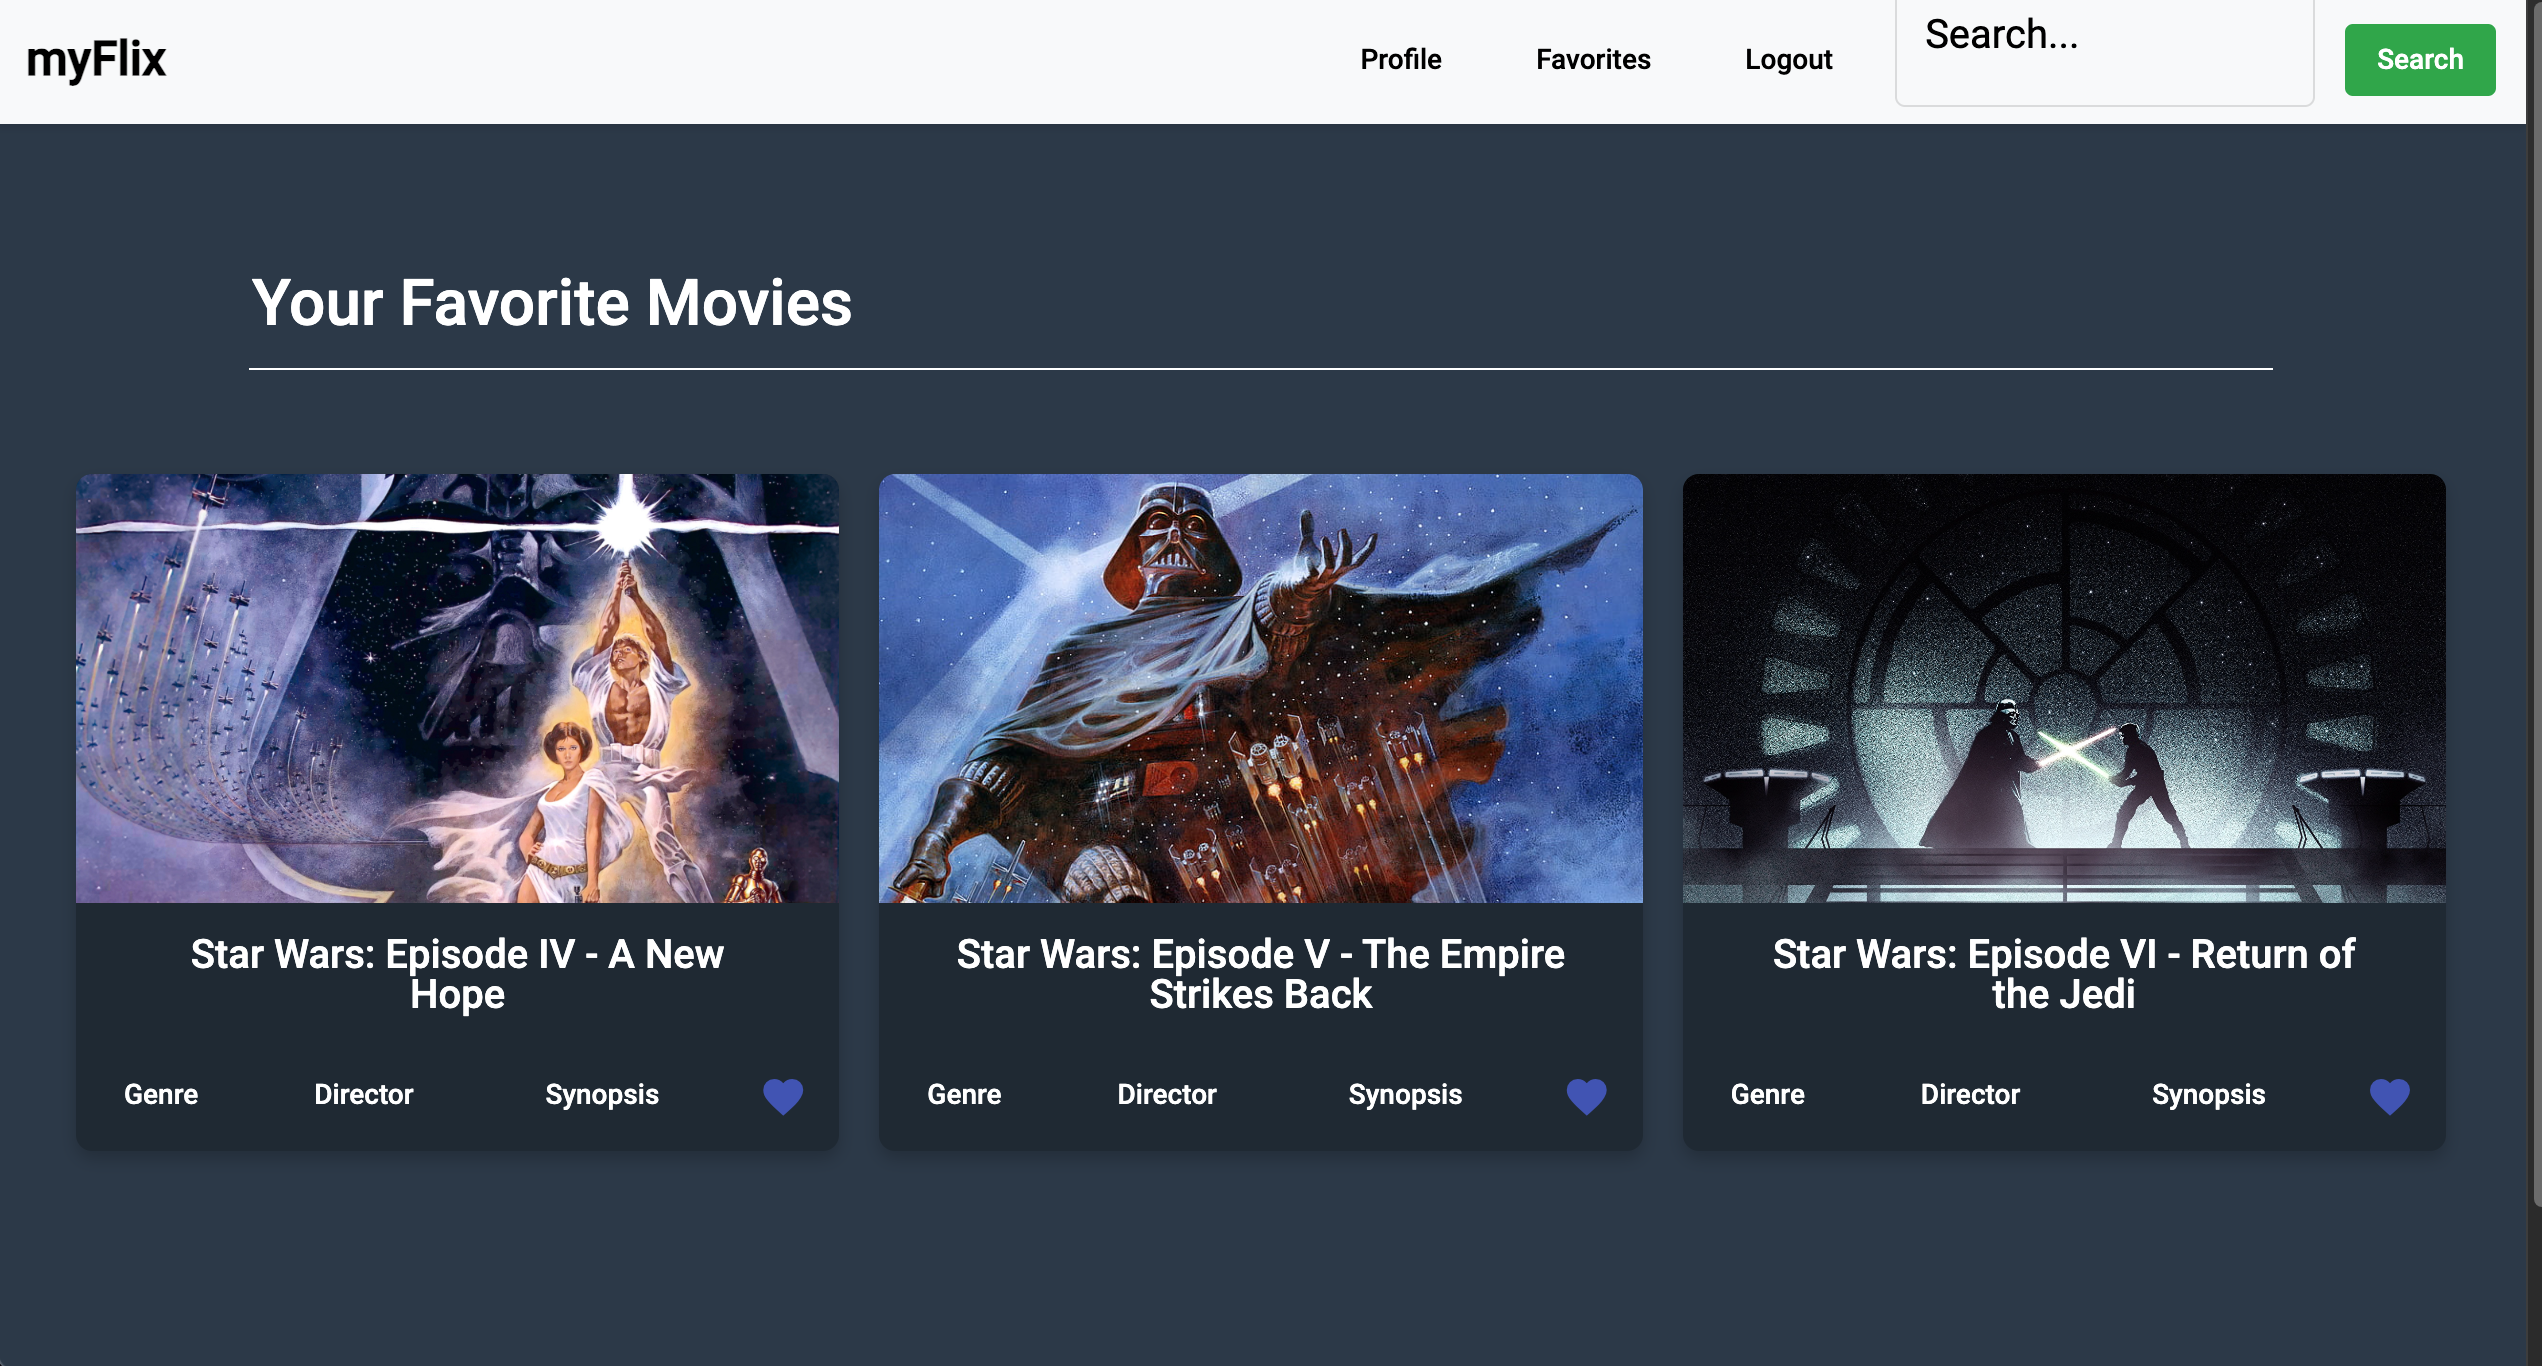Toggle heart on The Empire Strikes Back
Image resolution: width=2542 pixels, height=1366 pixels.
1586,1096
